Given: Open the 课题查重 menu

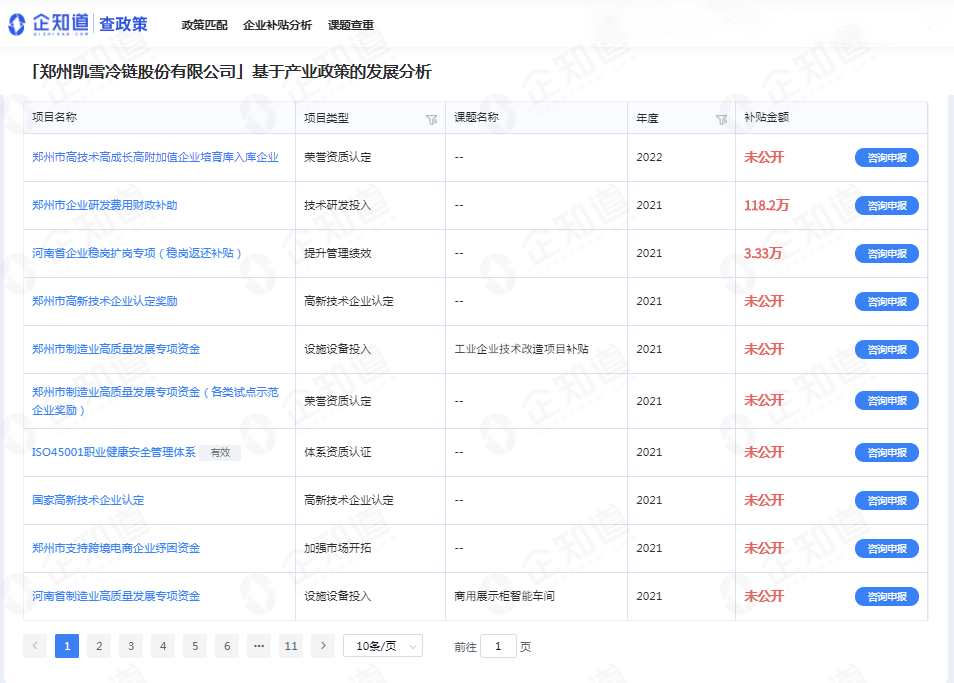Looking at the screenshot, I should click(x=350, y=25).
